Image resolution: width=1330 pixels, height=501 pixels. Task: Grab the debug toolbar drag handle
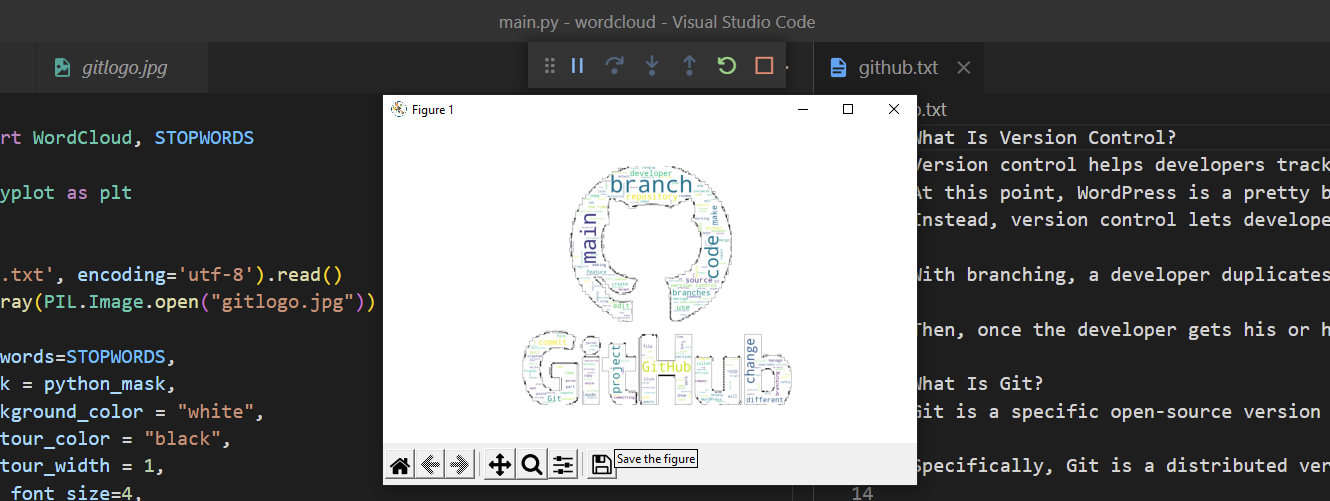click(x=549, y=66)
